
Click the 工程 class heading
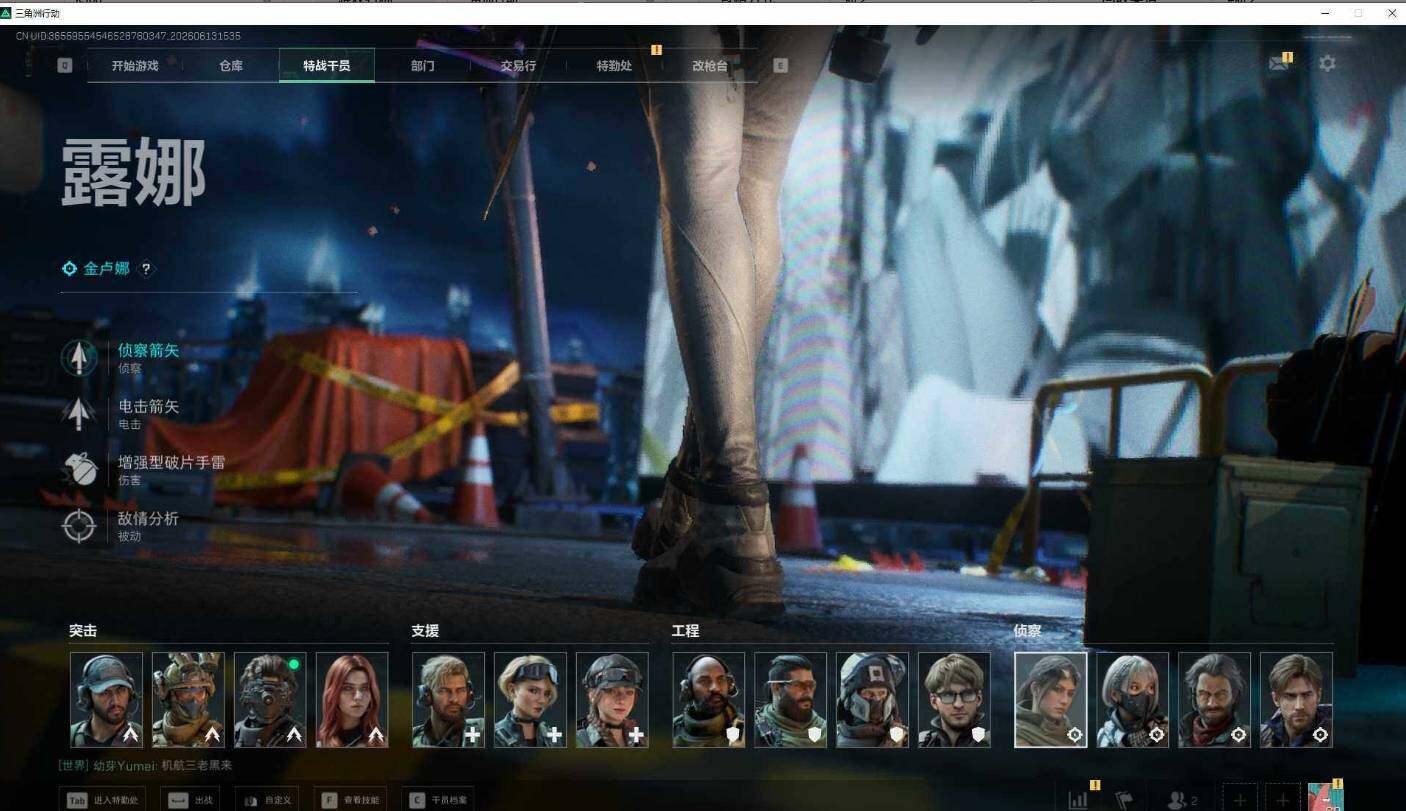click(685, 631)
